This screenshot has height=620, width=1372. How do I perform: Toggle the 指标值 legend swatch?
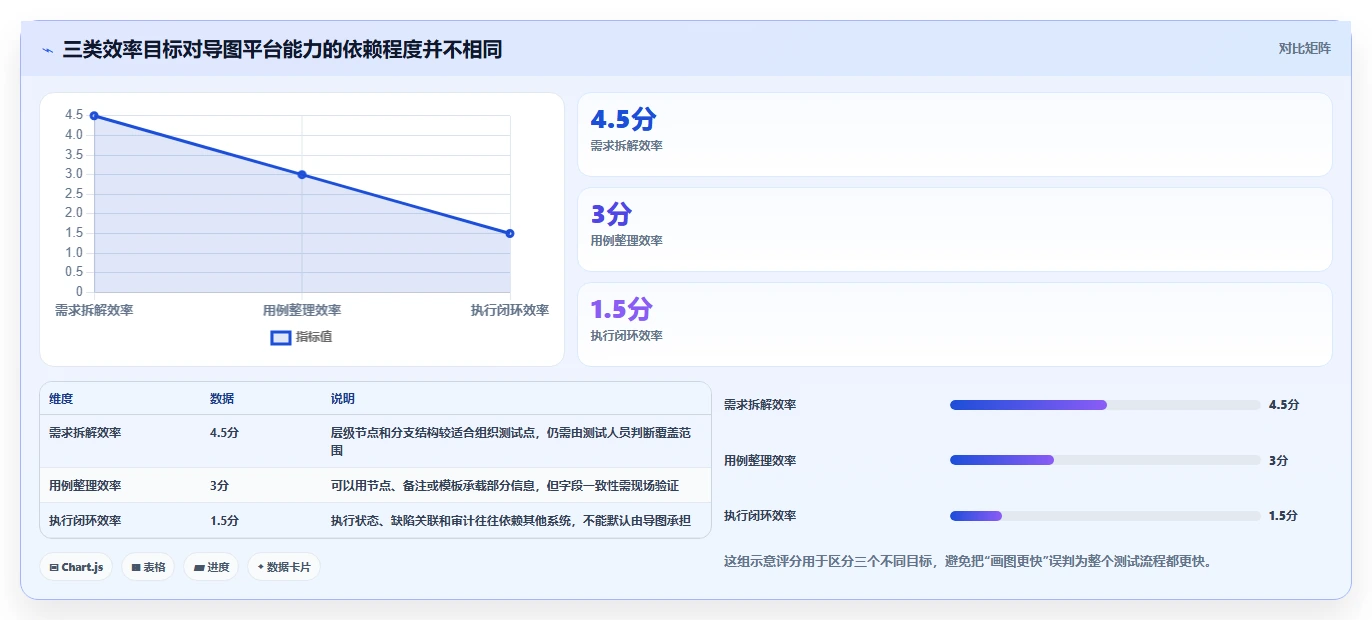pos(281,337)
